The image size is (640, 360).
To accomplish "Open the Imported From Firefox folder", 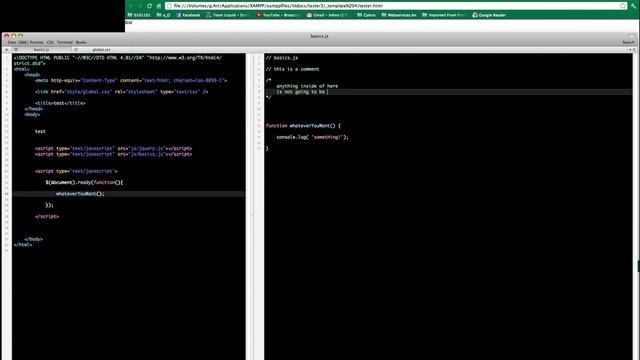I will tap(444, 15).
